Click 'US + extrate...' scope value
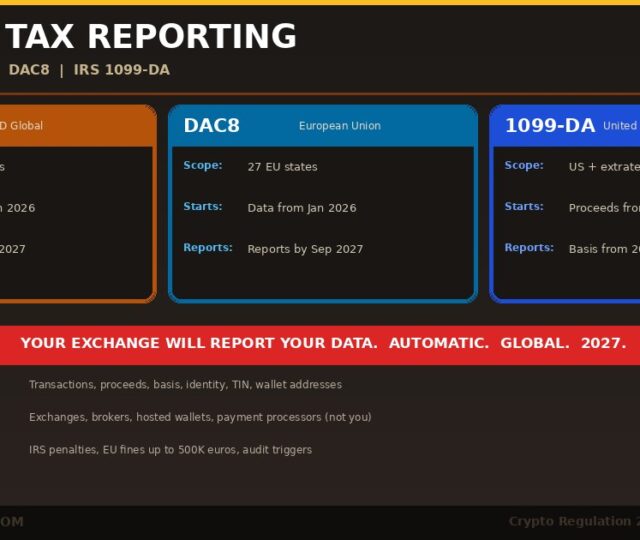This screenshot has height=540, width=640. point(604,167)
